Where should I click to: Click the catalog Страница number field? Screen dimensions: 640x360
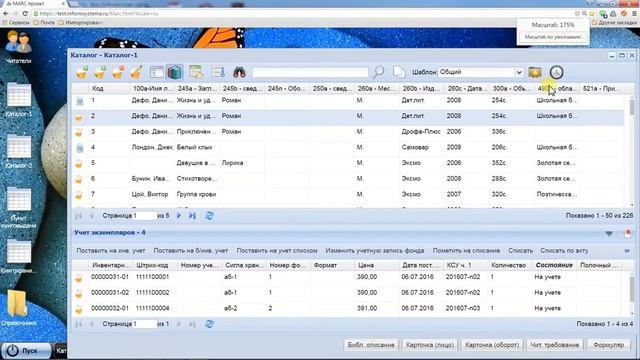[x=144, y=216]
